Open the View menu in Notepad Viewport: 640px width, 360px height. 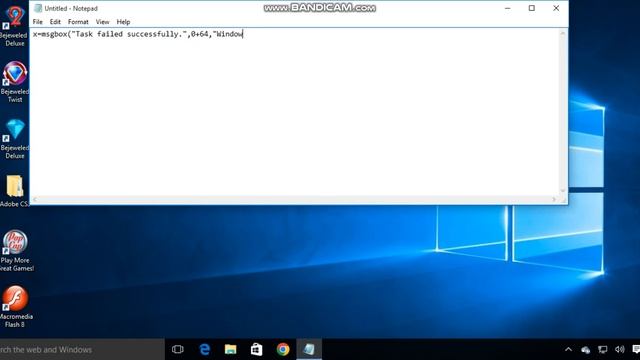point(102,22)
